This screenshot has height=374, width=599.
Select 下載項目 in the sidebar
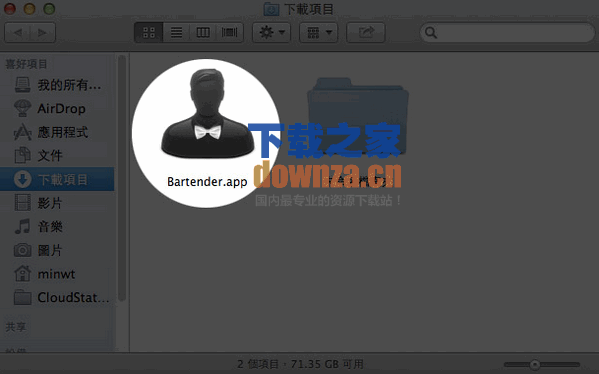click(x=57, y=179)
